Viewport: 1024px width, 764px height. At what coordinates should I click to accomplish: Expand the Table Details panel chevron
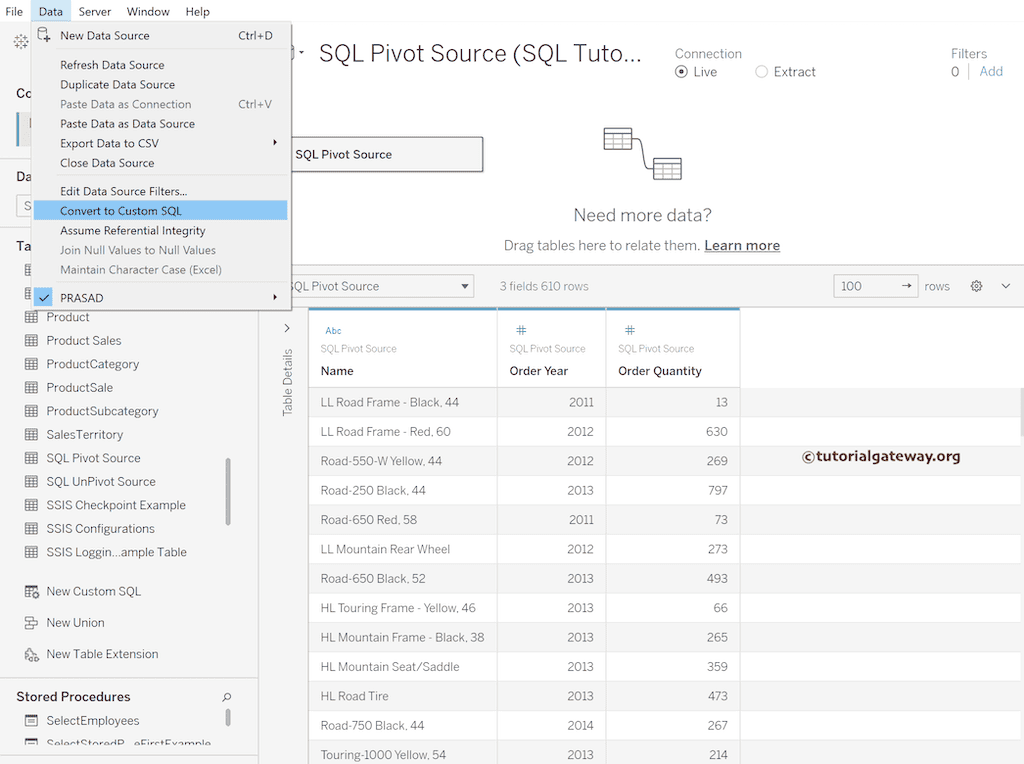[287, 328]
